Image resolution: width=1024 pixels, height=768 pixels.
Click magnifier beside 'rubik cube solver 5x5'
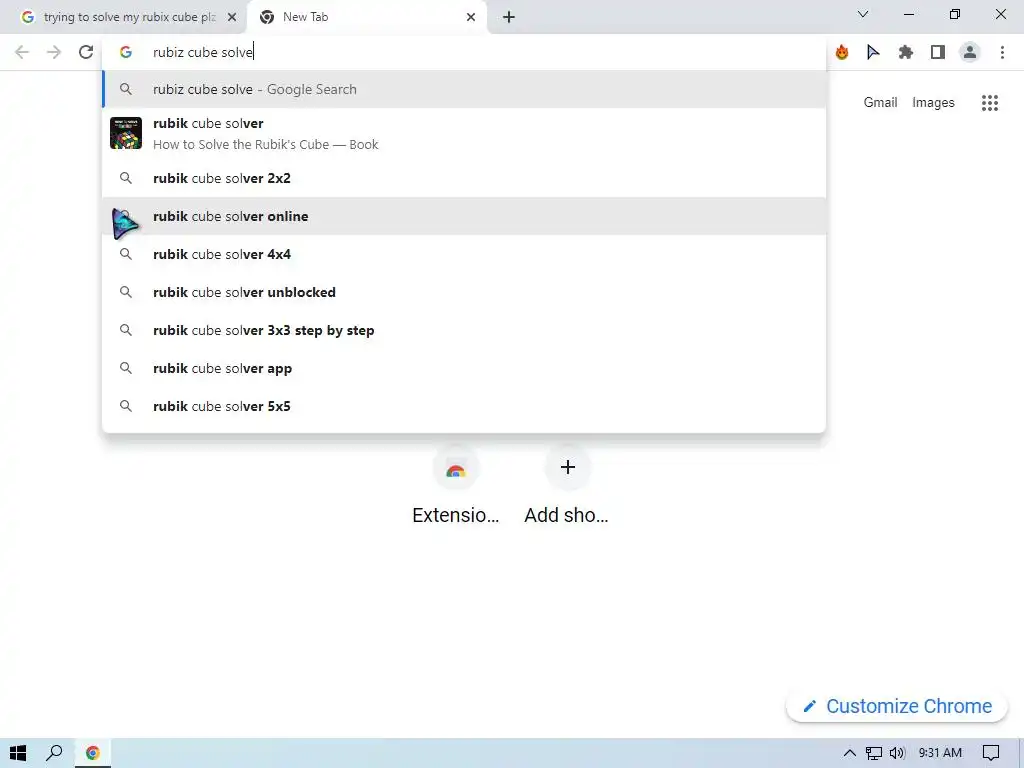click(x=126, y=406)
